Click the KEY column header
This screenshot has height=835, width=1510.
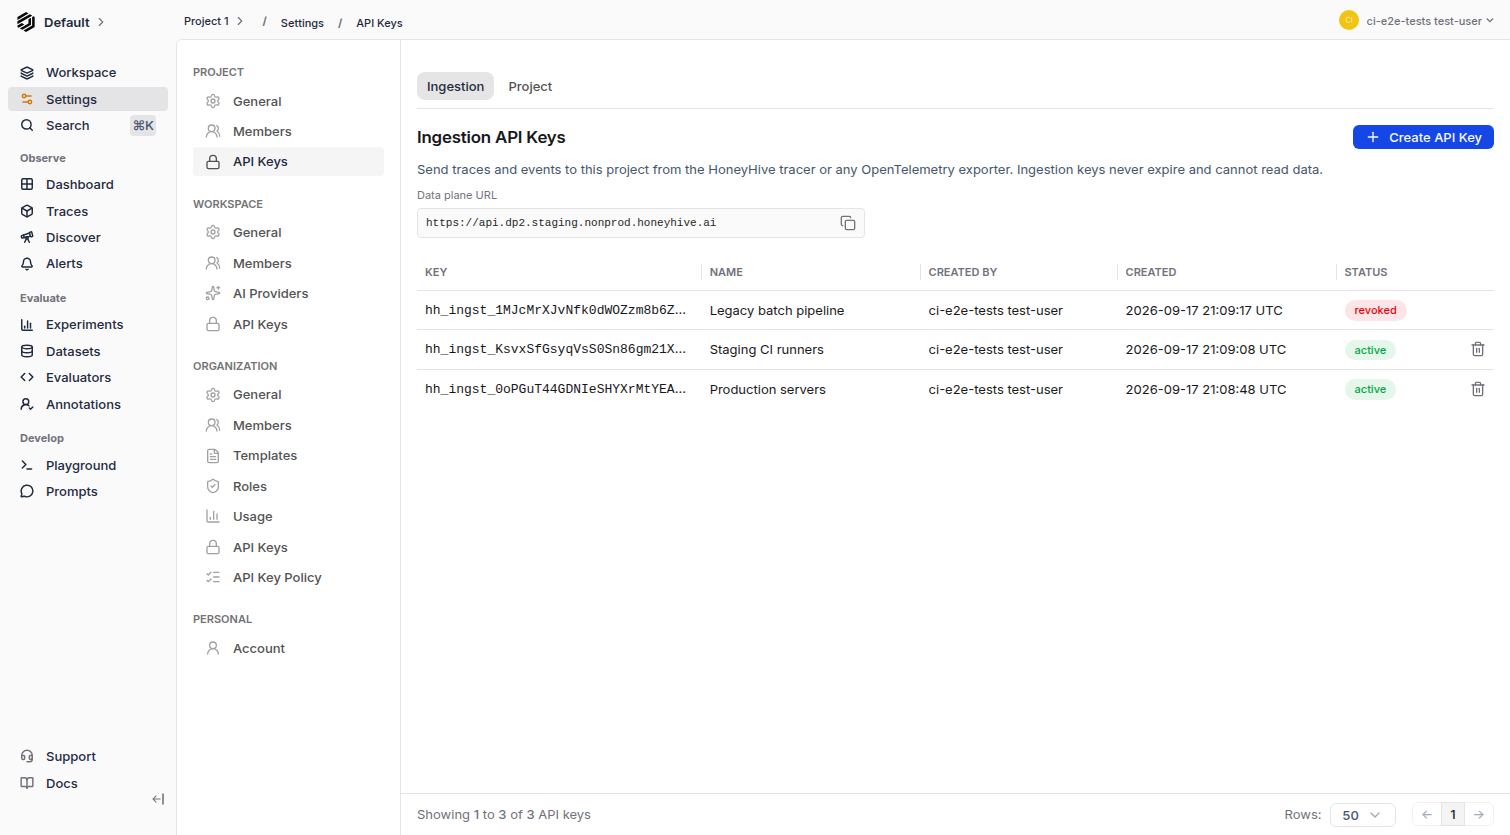click(x=436, y=272)
